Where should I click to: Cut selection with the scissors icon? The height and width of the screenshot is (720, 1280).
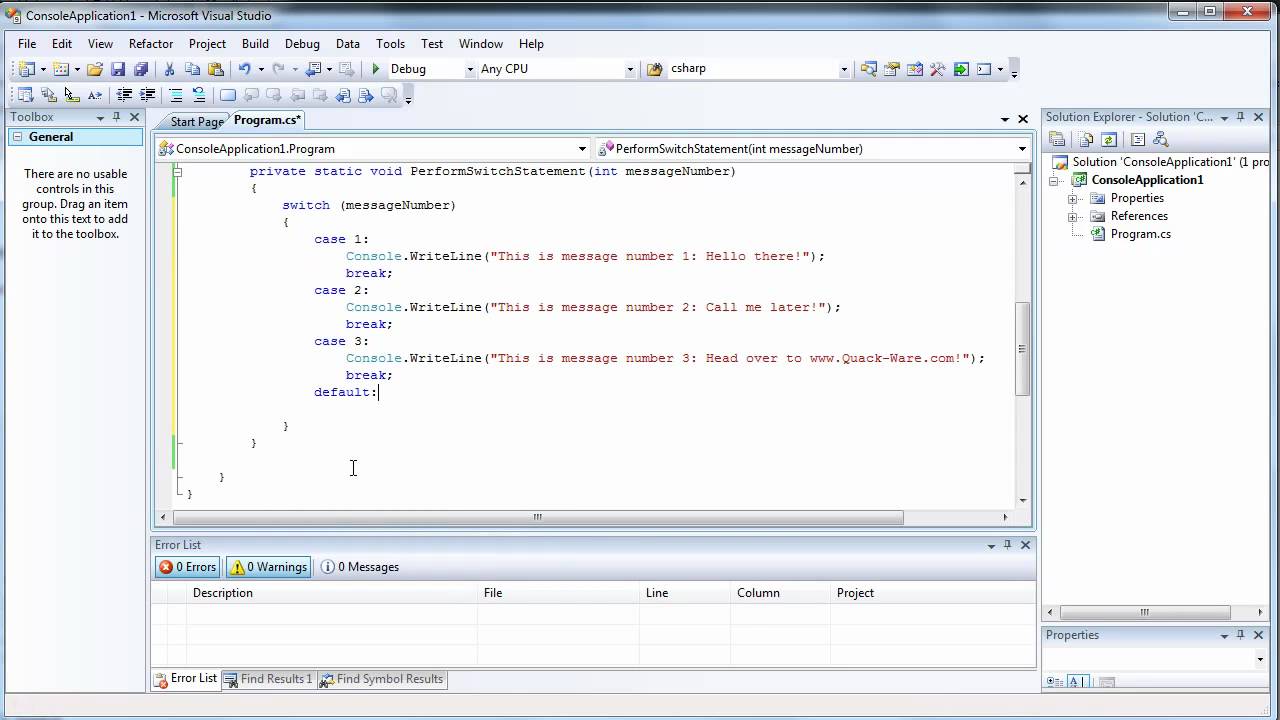pos(169,69)
